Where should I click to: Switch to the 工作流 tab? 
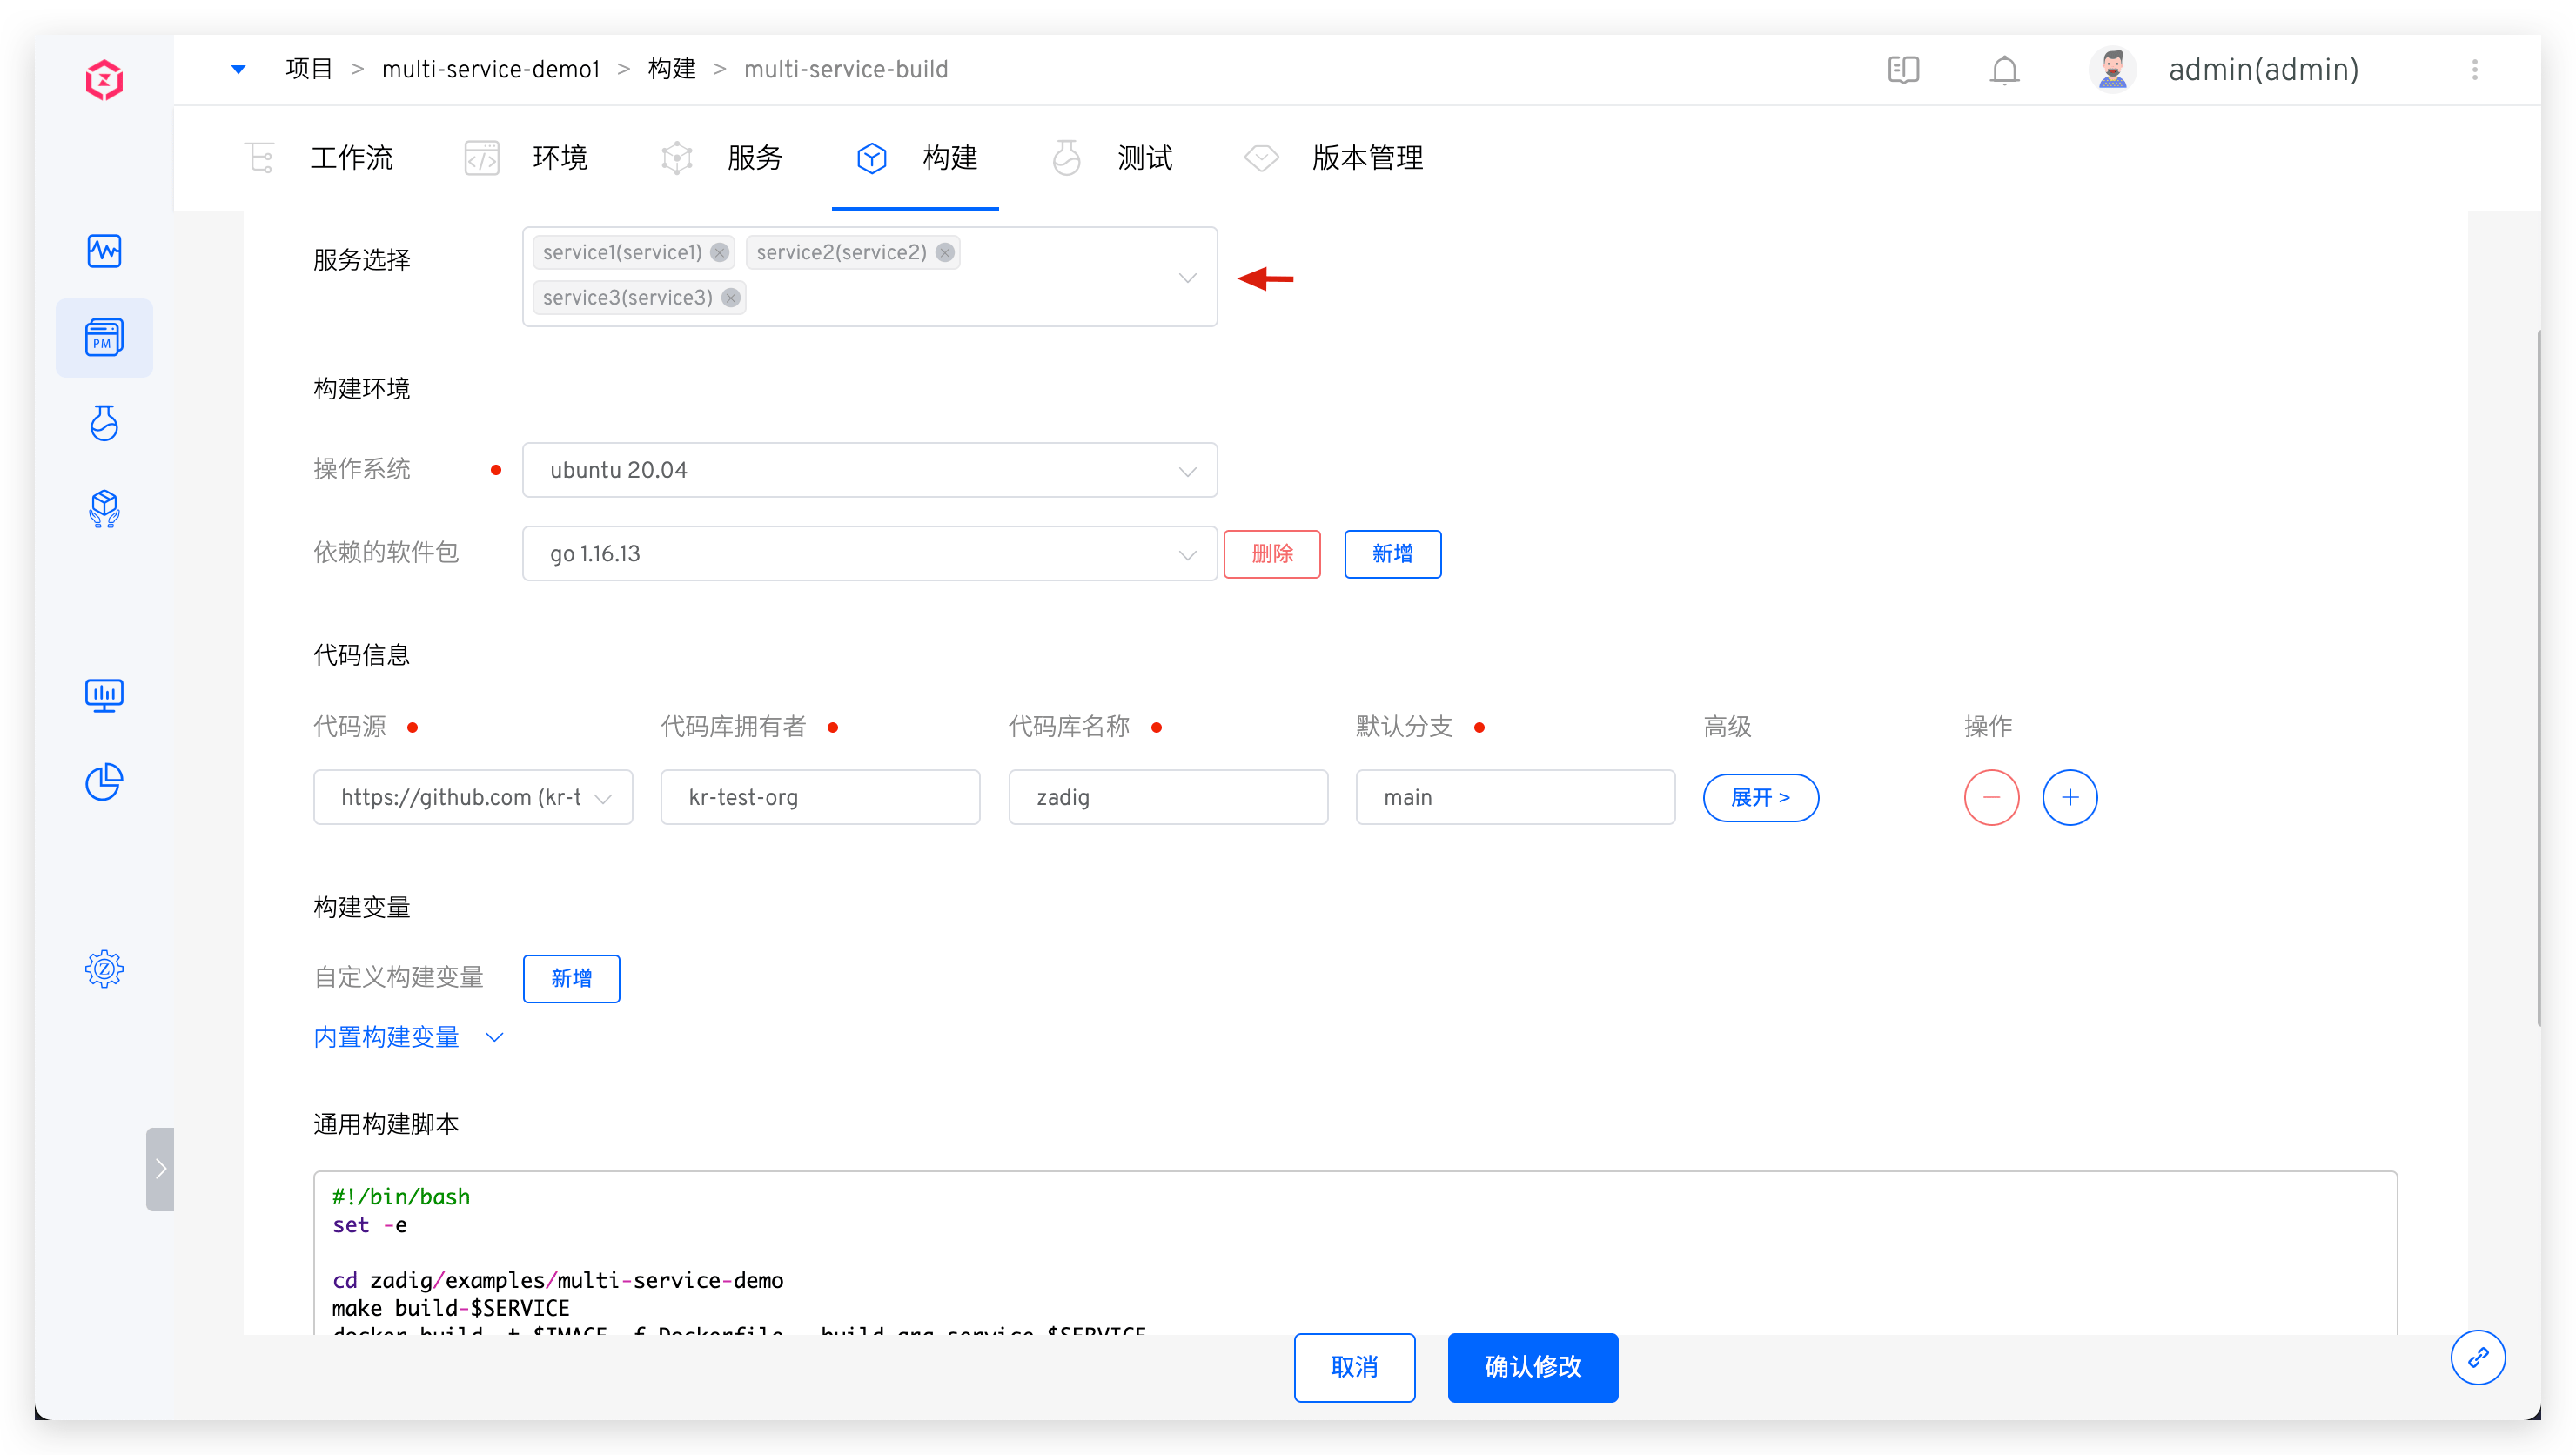coord(351,158)
